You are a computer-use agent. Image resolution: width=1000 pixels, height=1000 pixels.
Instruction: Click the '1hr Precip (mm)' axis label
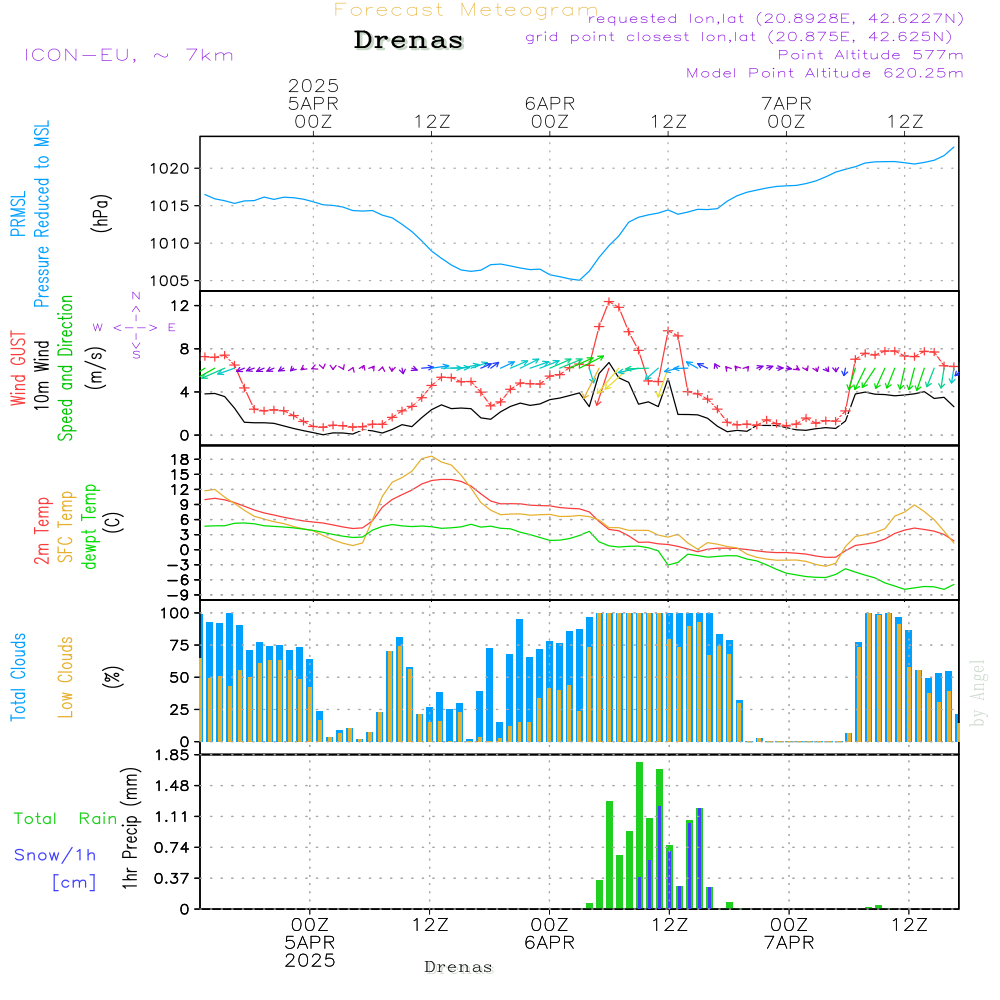(x=129, y=828)
